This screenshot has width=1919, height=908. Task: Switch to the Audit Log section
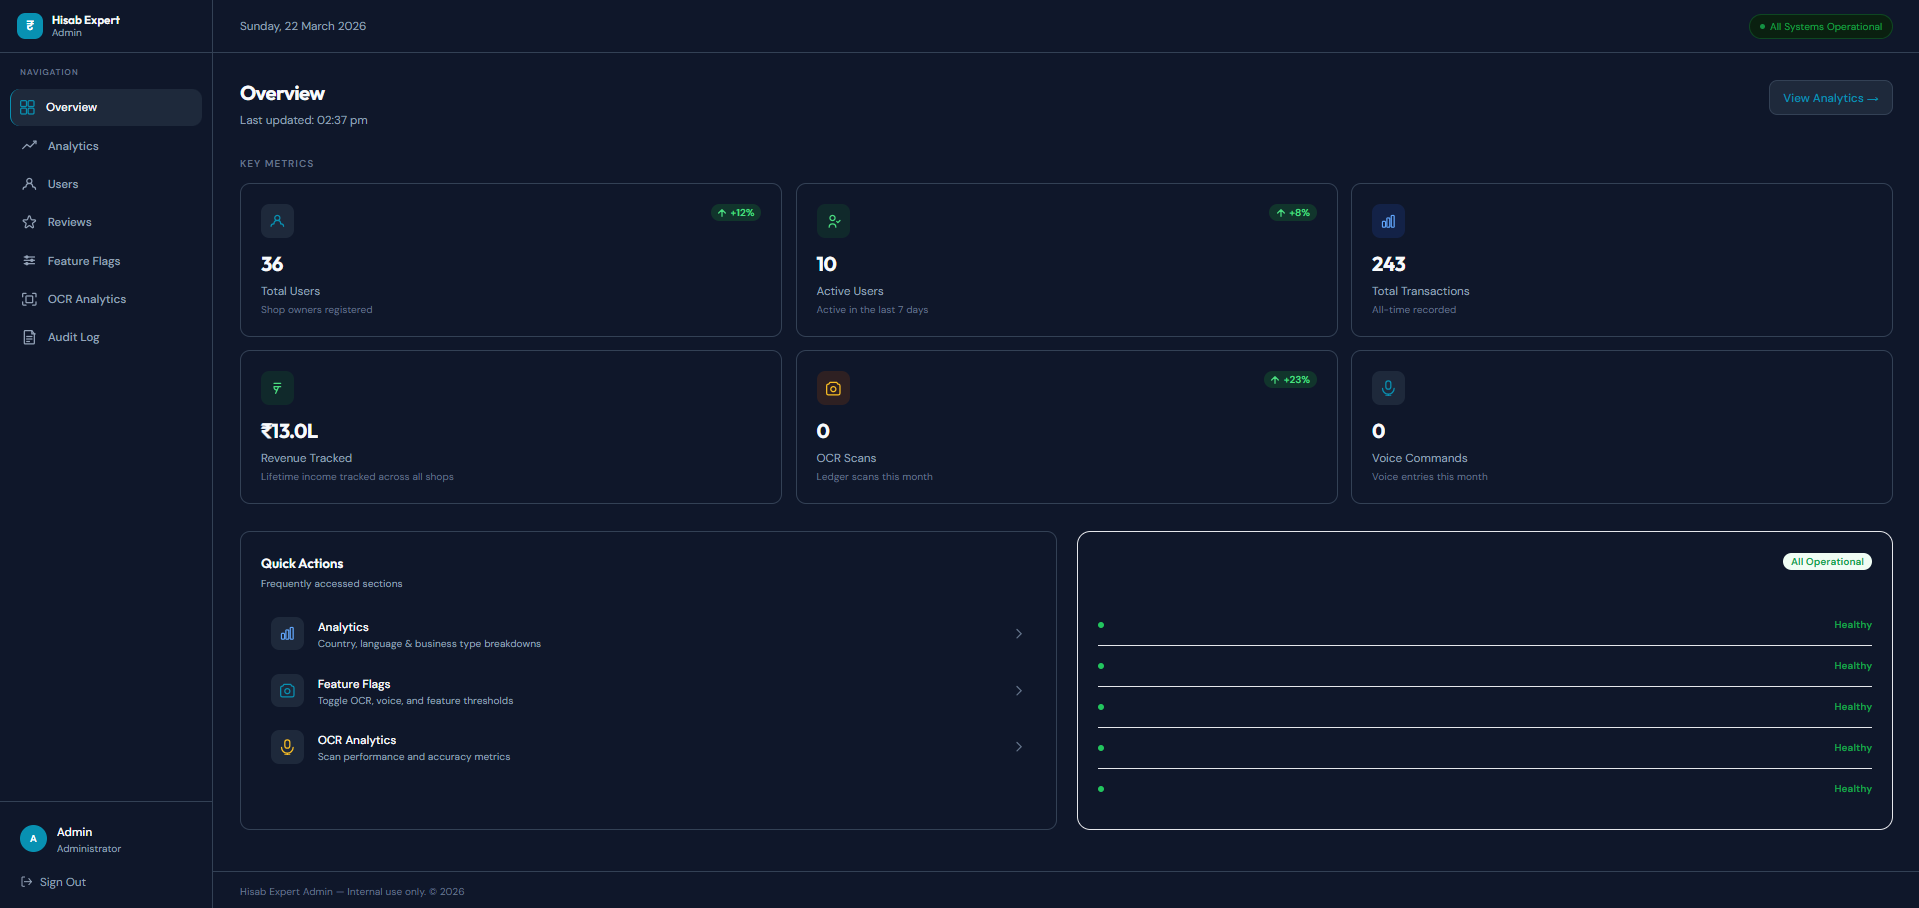click(x=73, y=337)
